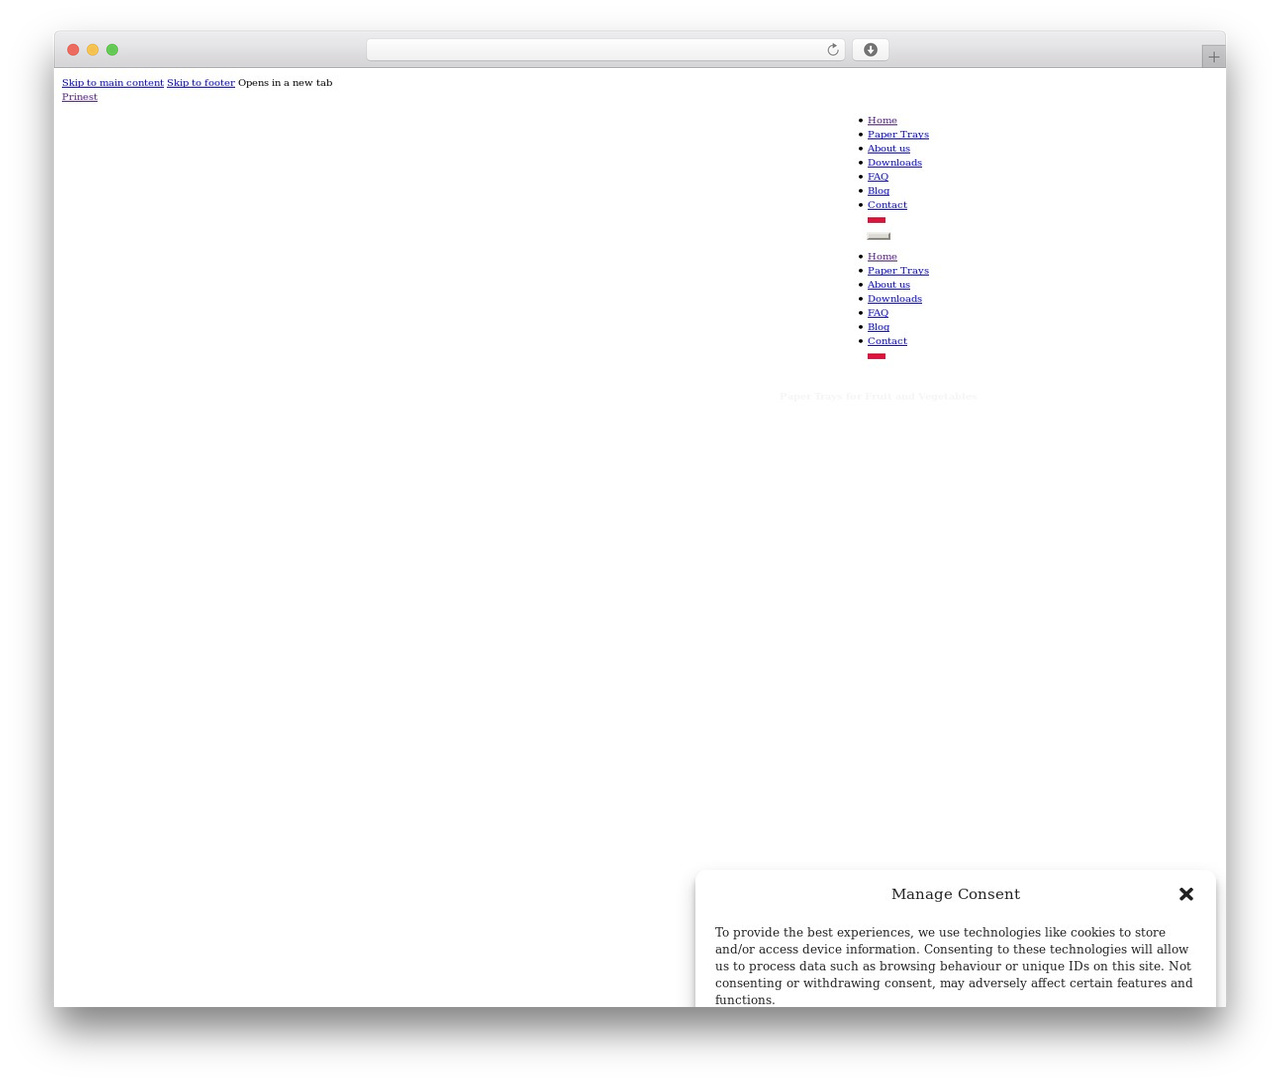Open Downloads in the second menu list
This screenshot has width=1280, height=1084.
(x=895, y=299)
